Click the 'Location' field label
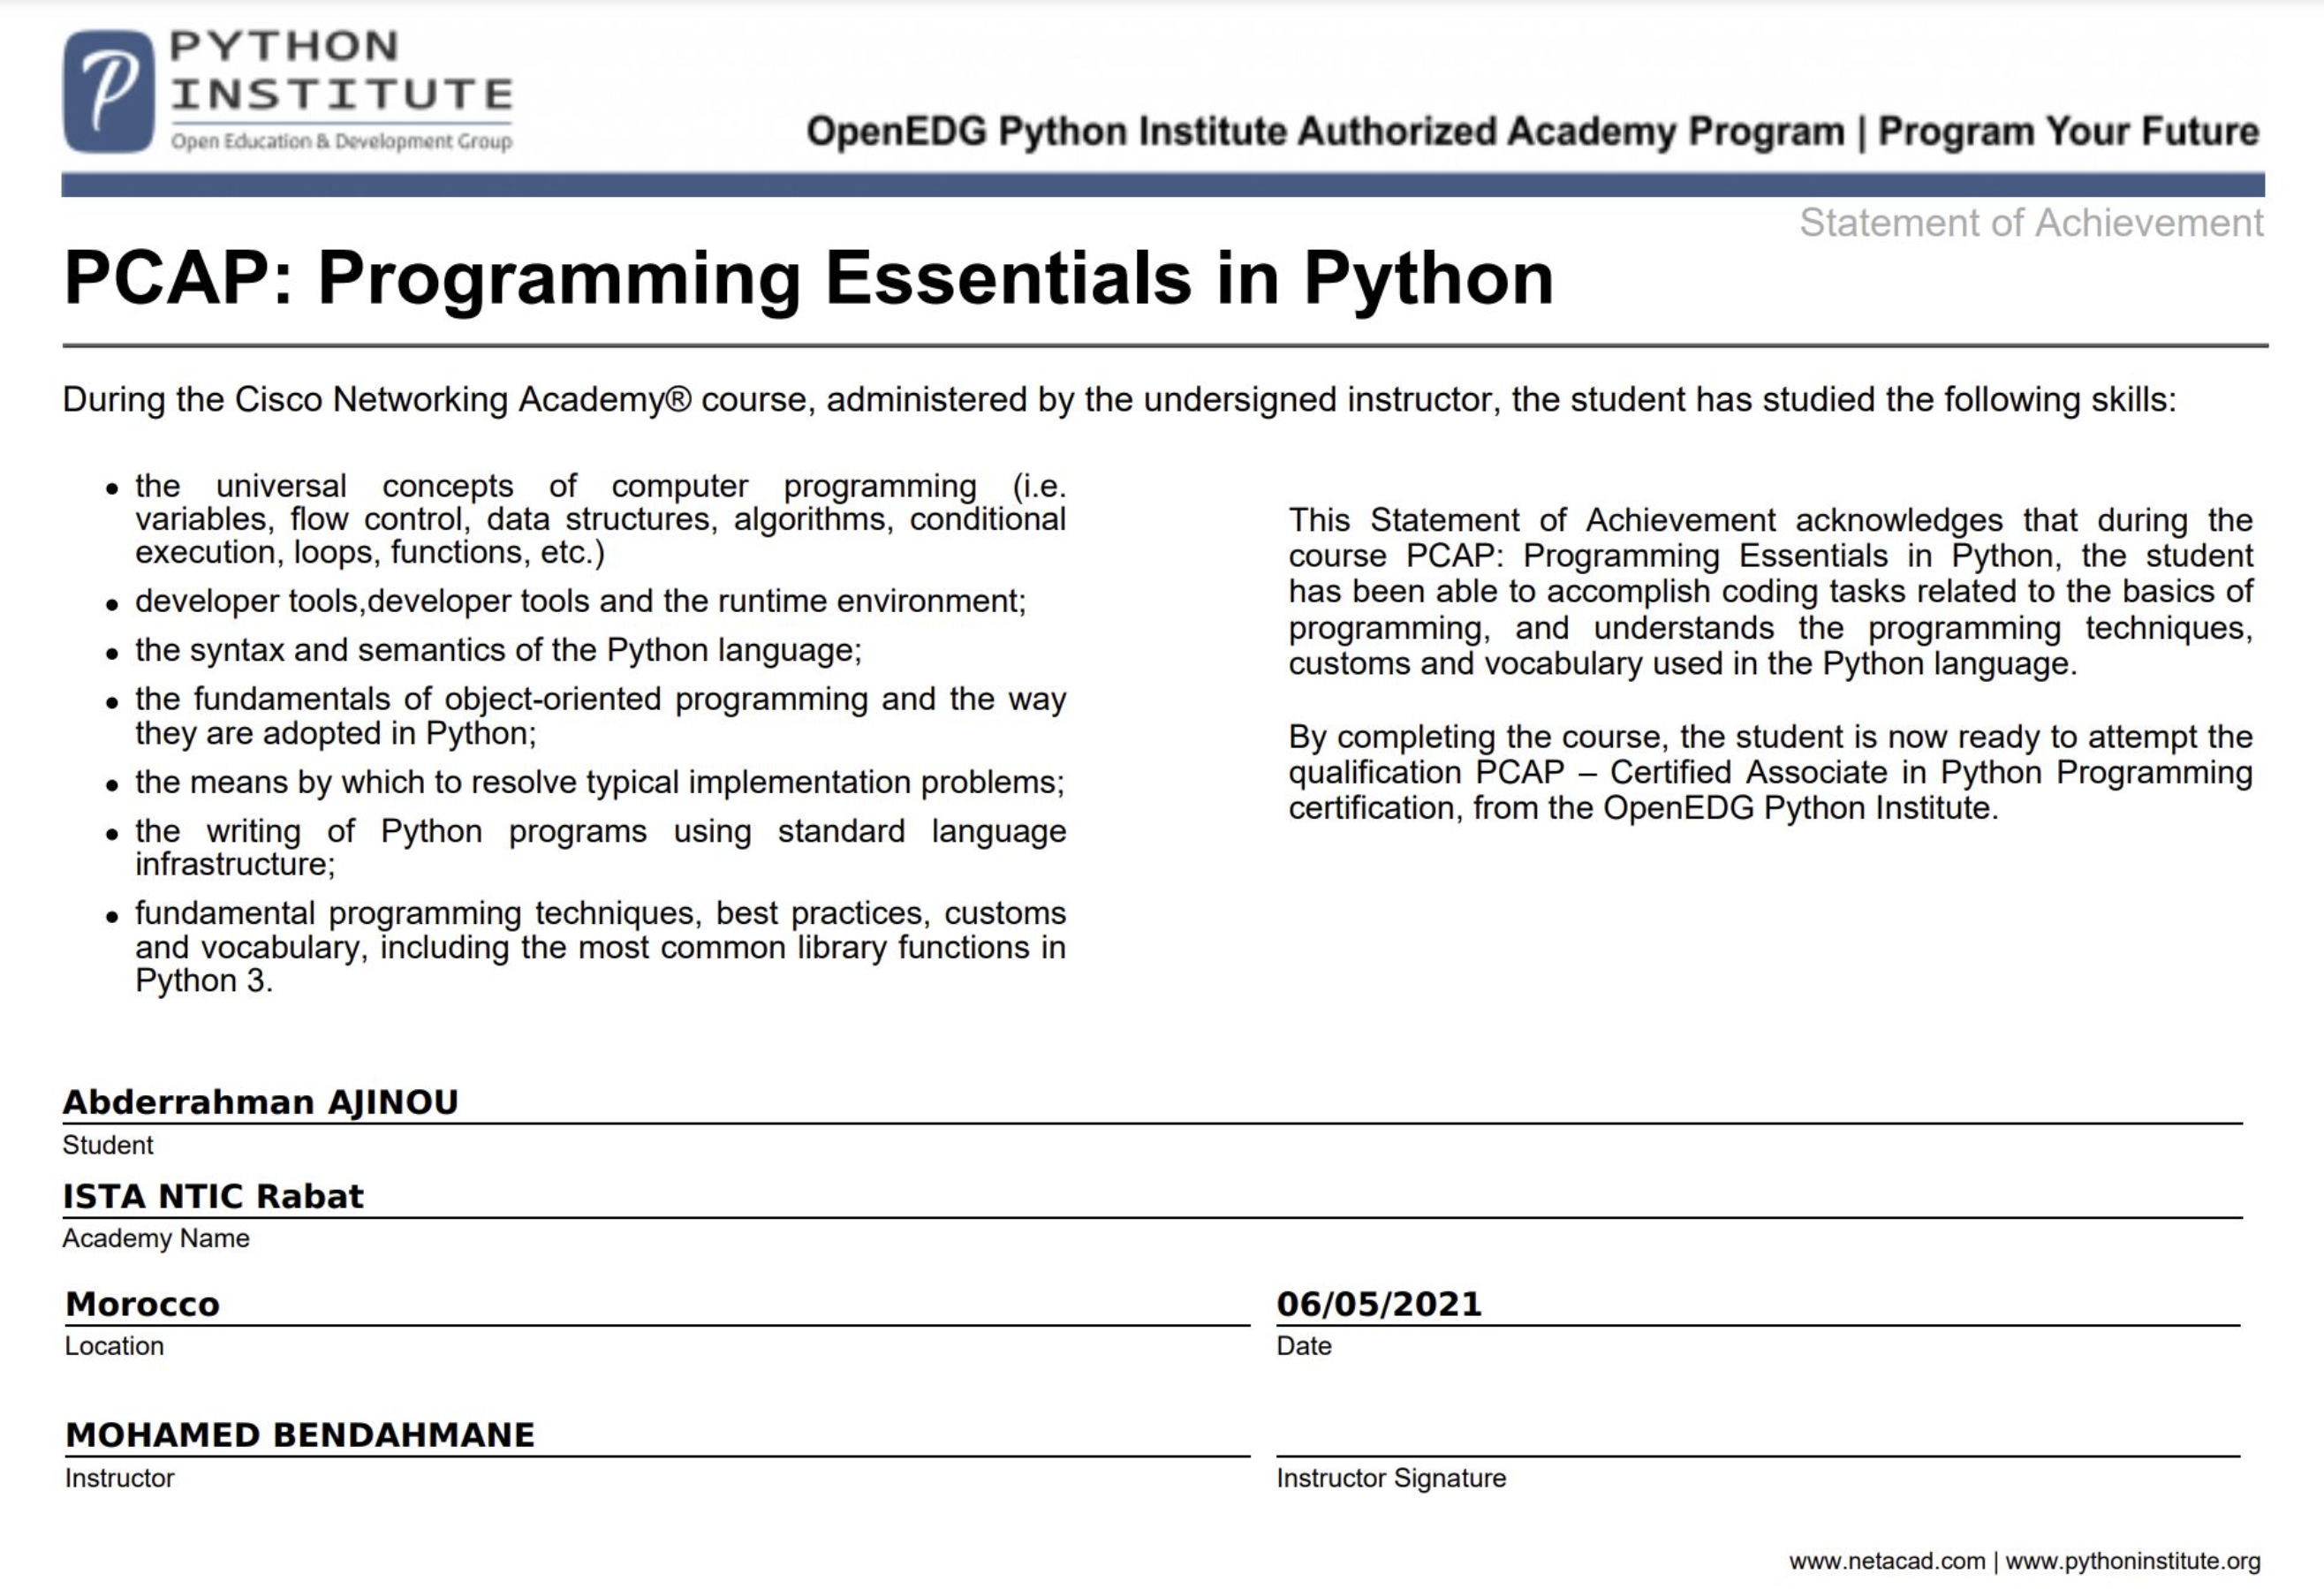This screenshot has width=2324, height=1589. 114,1346
